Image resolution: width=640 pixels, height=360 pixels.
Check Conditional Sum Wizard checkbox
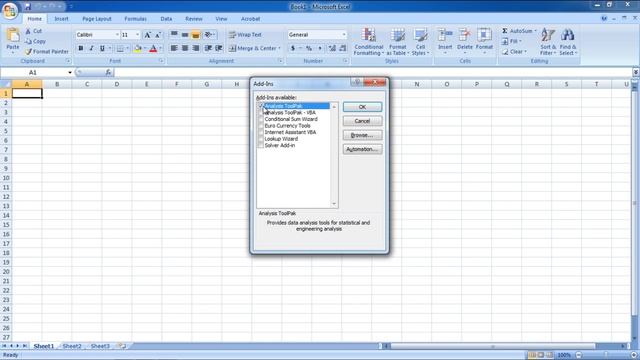pyautogui.click(x=260, y=119)
